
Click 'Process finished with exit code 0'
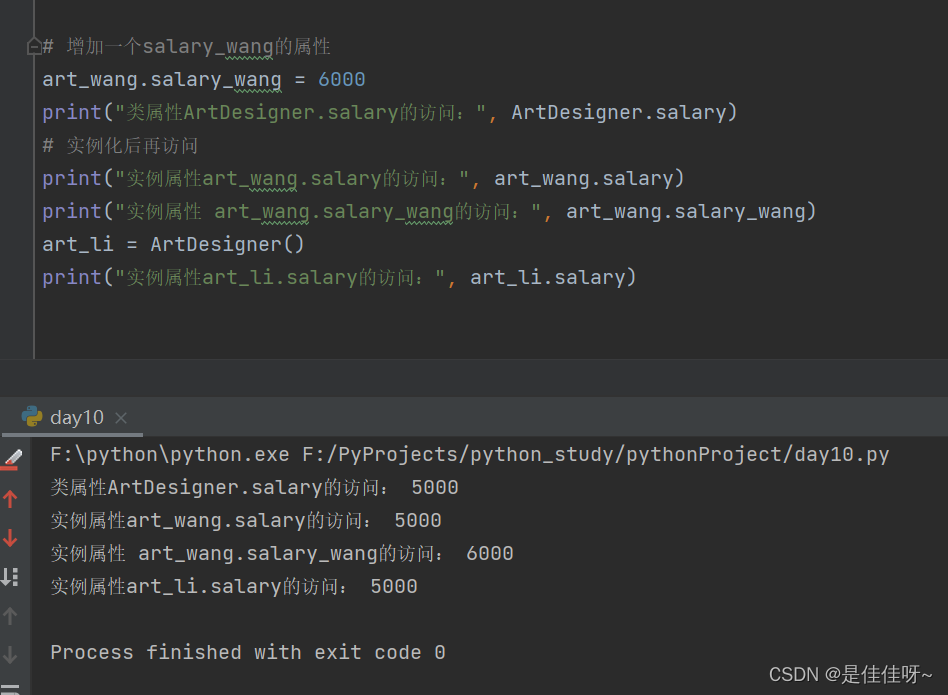pyautogui.click(x=248, y=653)
